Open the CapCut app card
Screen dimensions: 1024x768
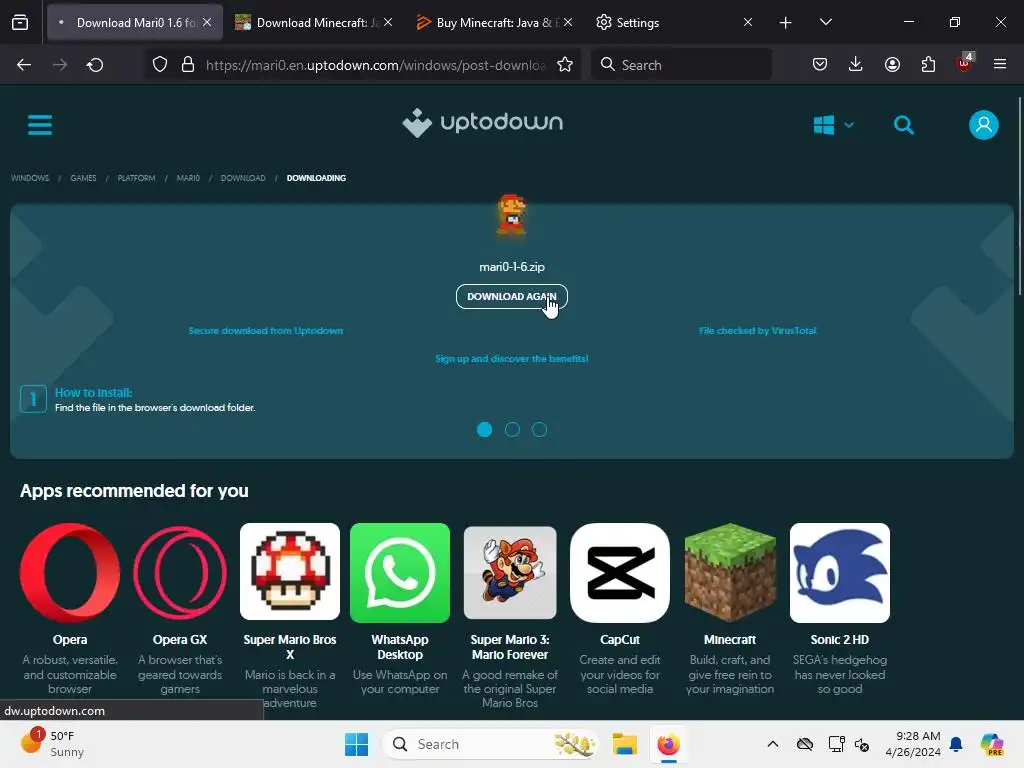point(620,609)
